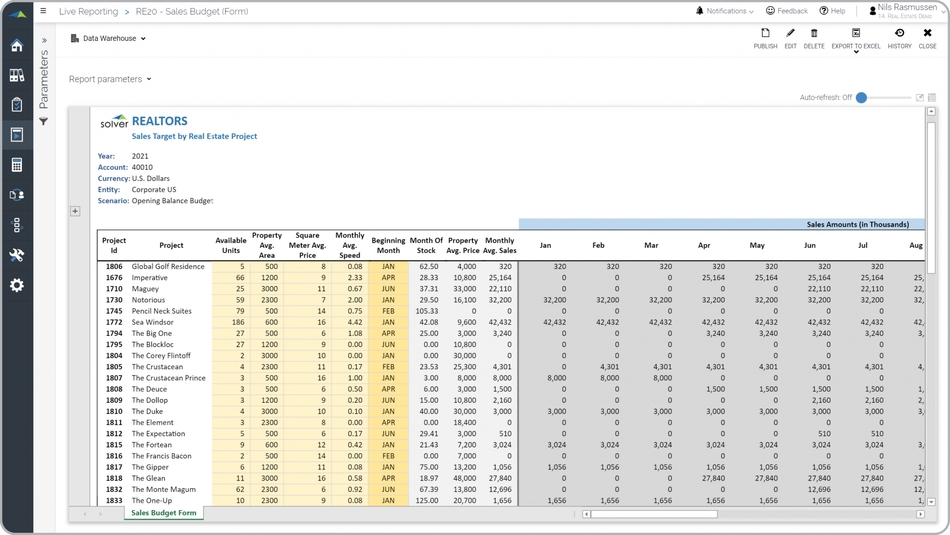This screenshot has width=950, height=535.
Task: Click the Publish toolbar icon
Action: point(765,38)
